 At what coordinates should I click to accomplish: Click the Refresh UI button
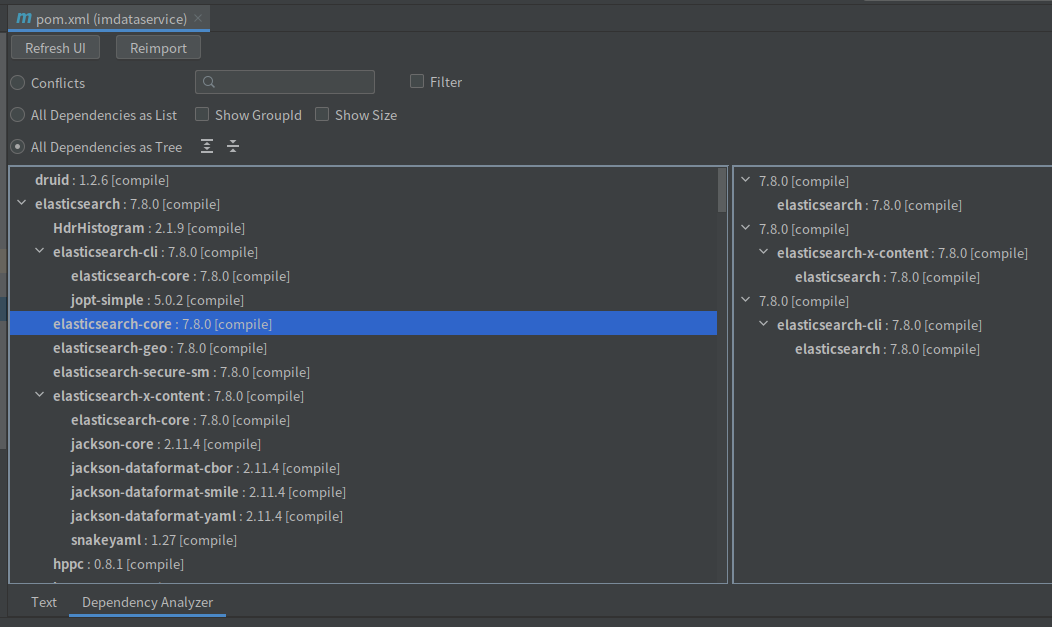[55, 48]
